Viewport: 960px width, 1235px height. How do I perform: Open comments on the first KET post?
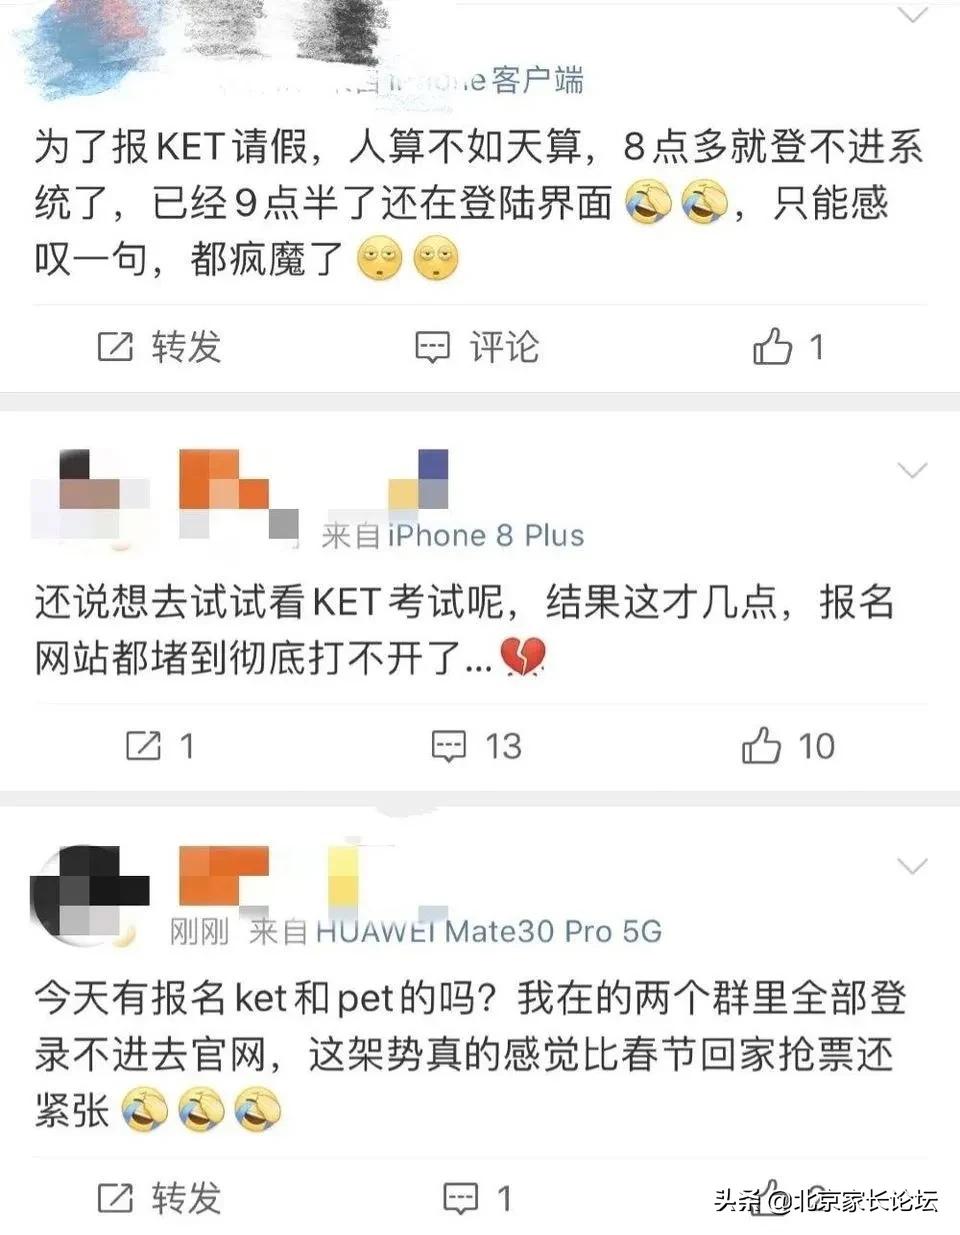point(477,347)
